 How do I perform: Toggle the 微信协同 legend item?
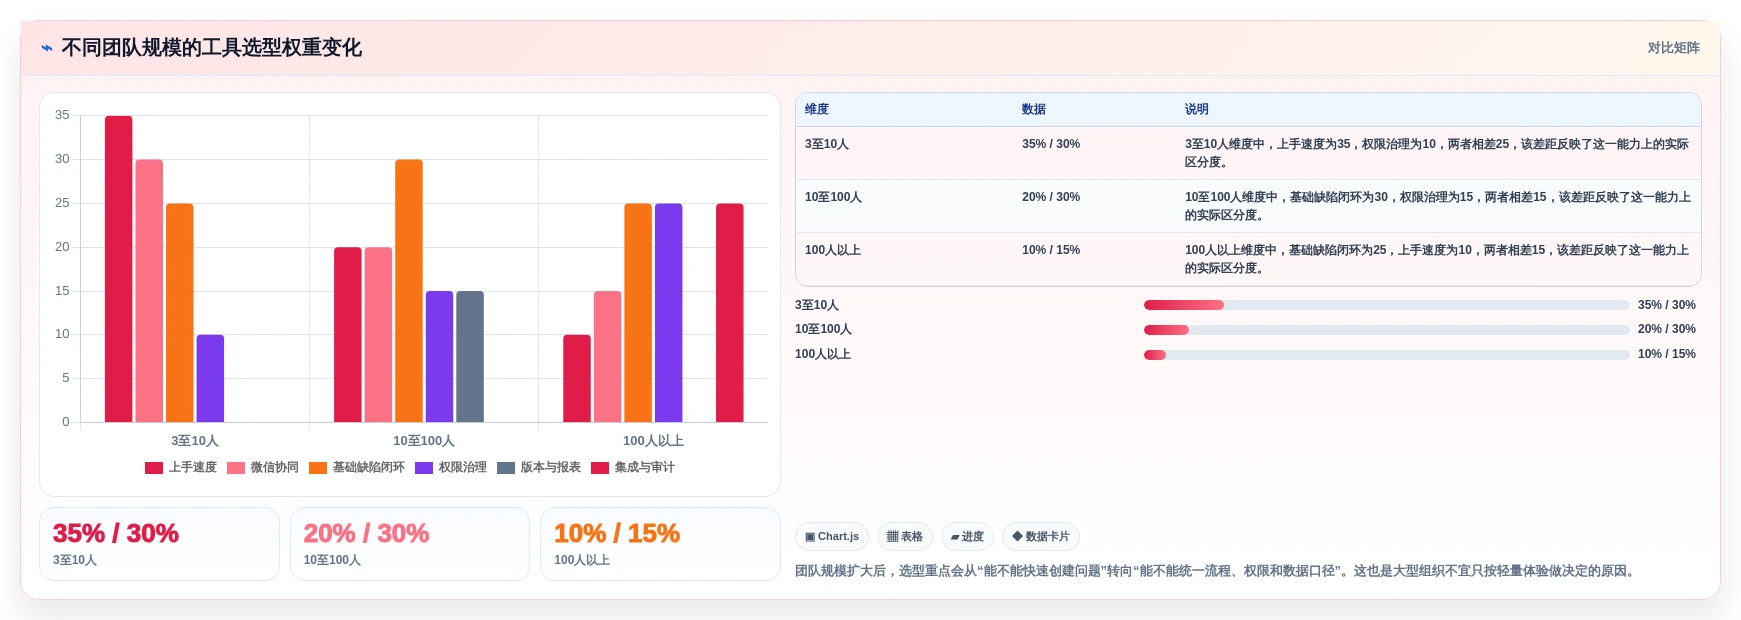pos(263,467)
